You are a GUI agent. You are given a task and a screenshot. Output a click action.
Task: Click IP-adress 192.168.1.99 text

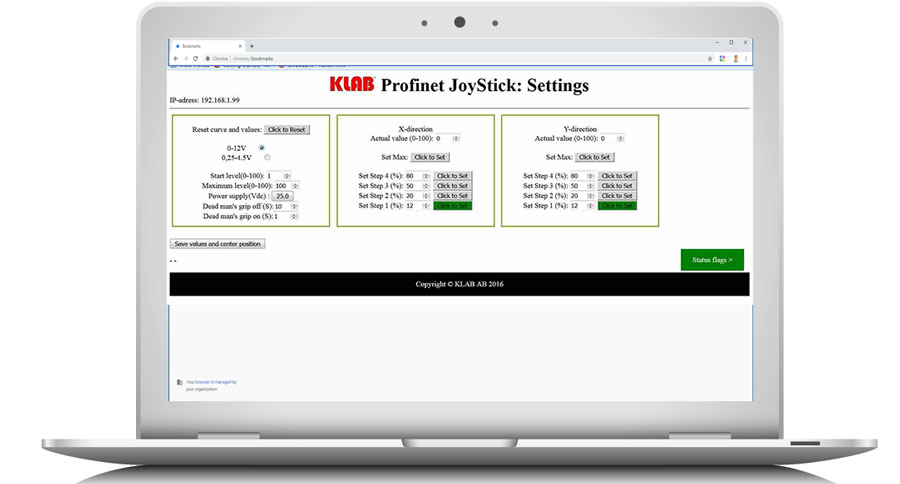pyautogui.click(x=204, y=100)
